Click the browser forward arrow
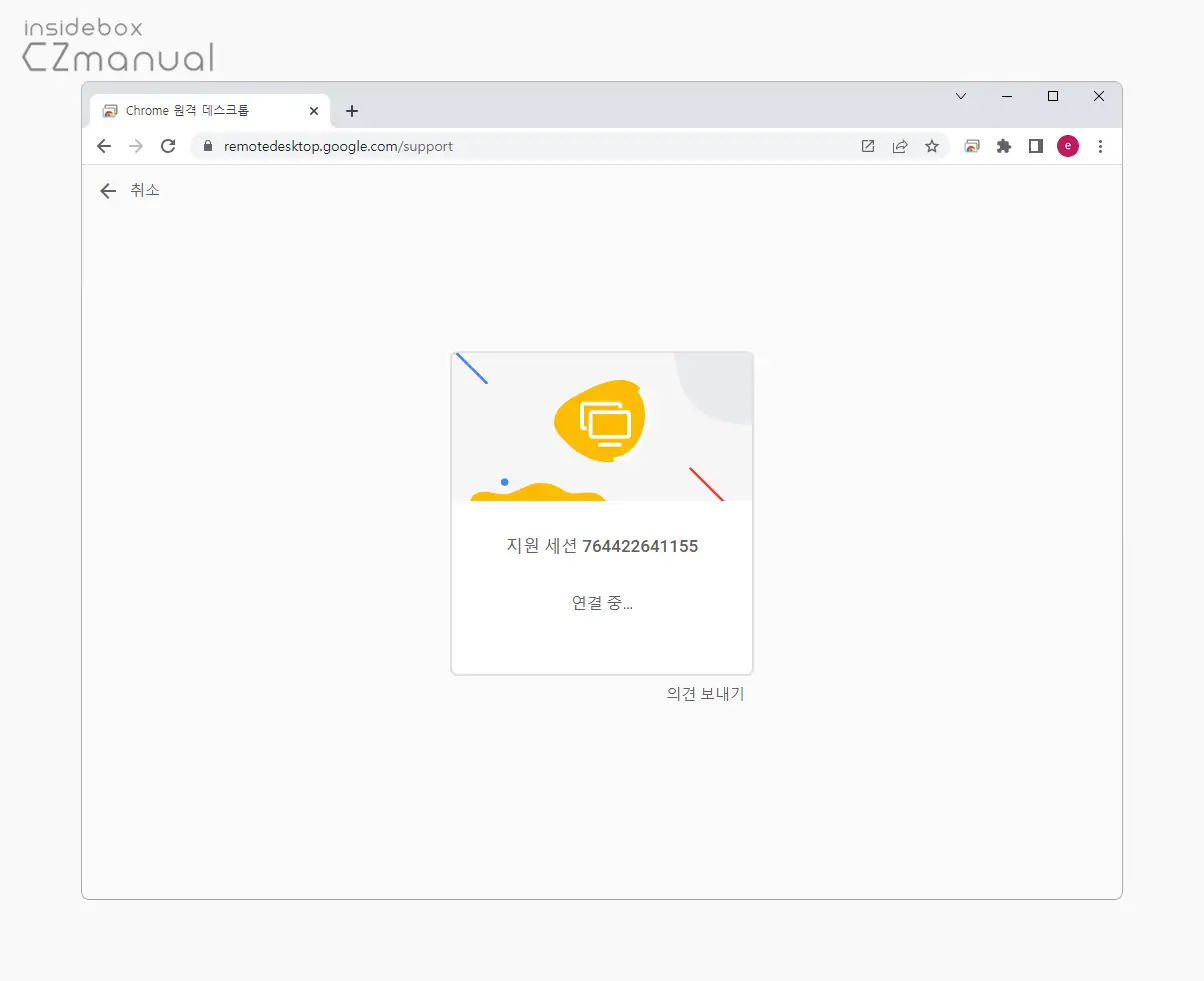This screenshot has width=1204, height=981. click(136, 146)
